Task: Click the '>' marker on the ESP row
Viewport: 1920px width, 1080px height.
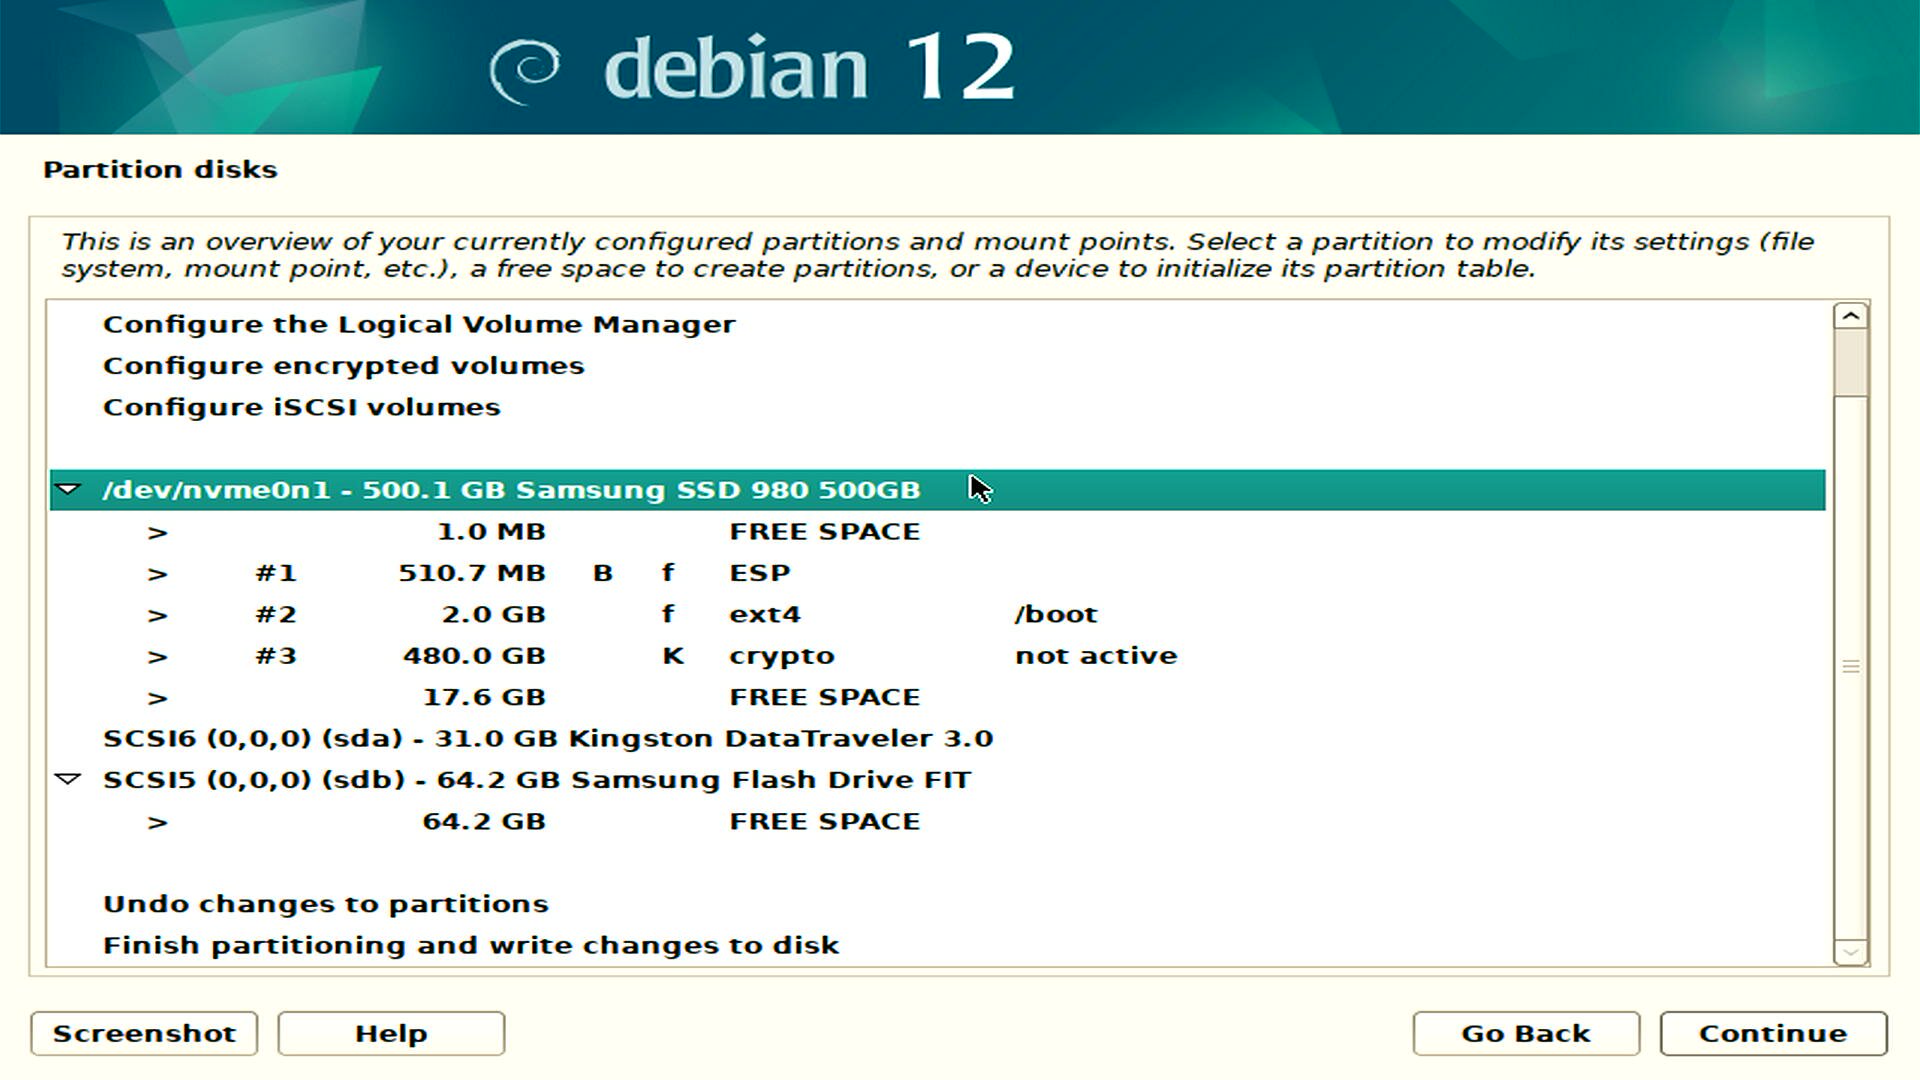Action: click(x=157, y=574)
